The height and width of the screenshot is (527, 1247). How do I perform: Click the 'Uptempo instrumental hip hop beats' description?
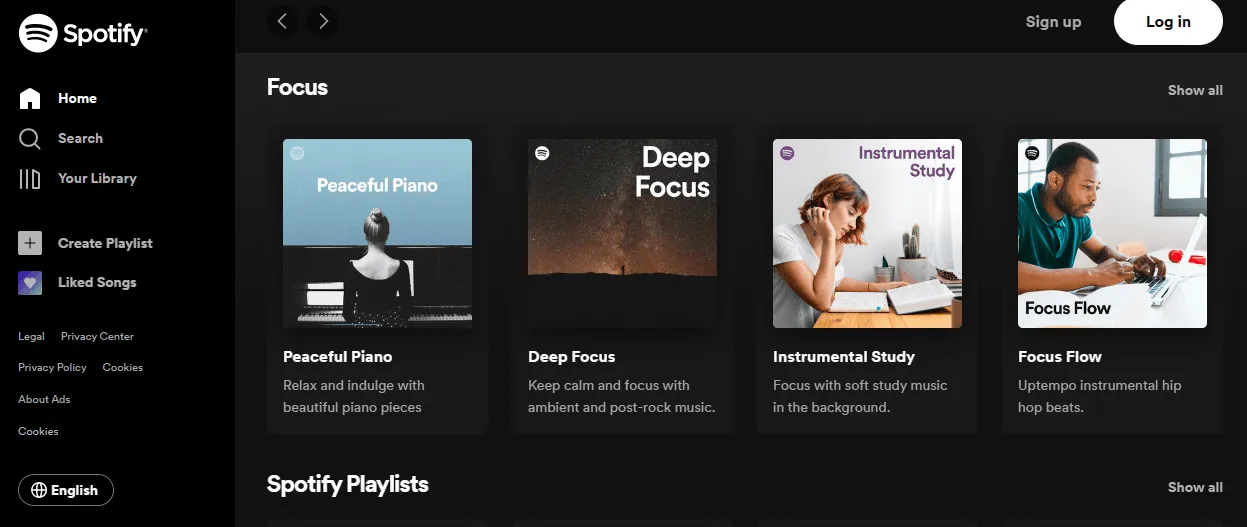(1100, 396)
